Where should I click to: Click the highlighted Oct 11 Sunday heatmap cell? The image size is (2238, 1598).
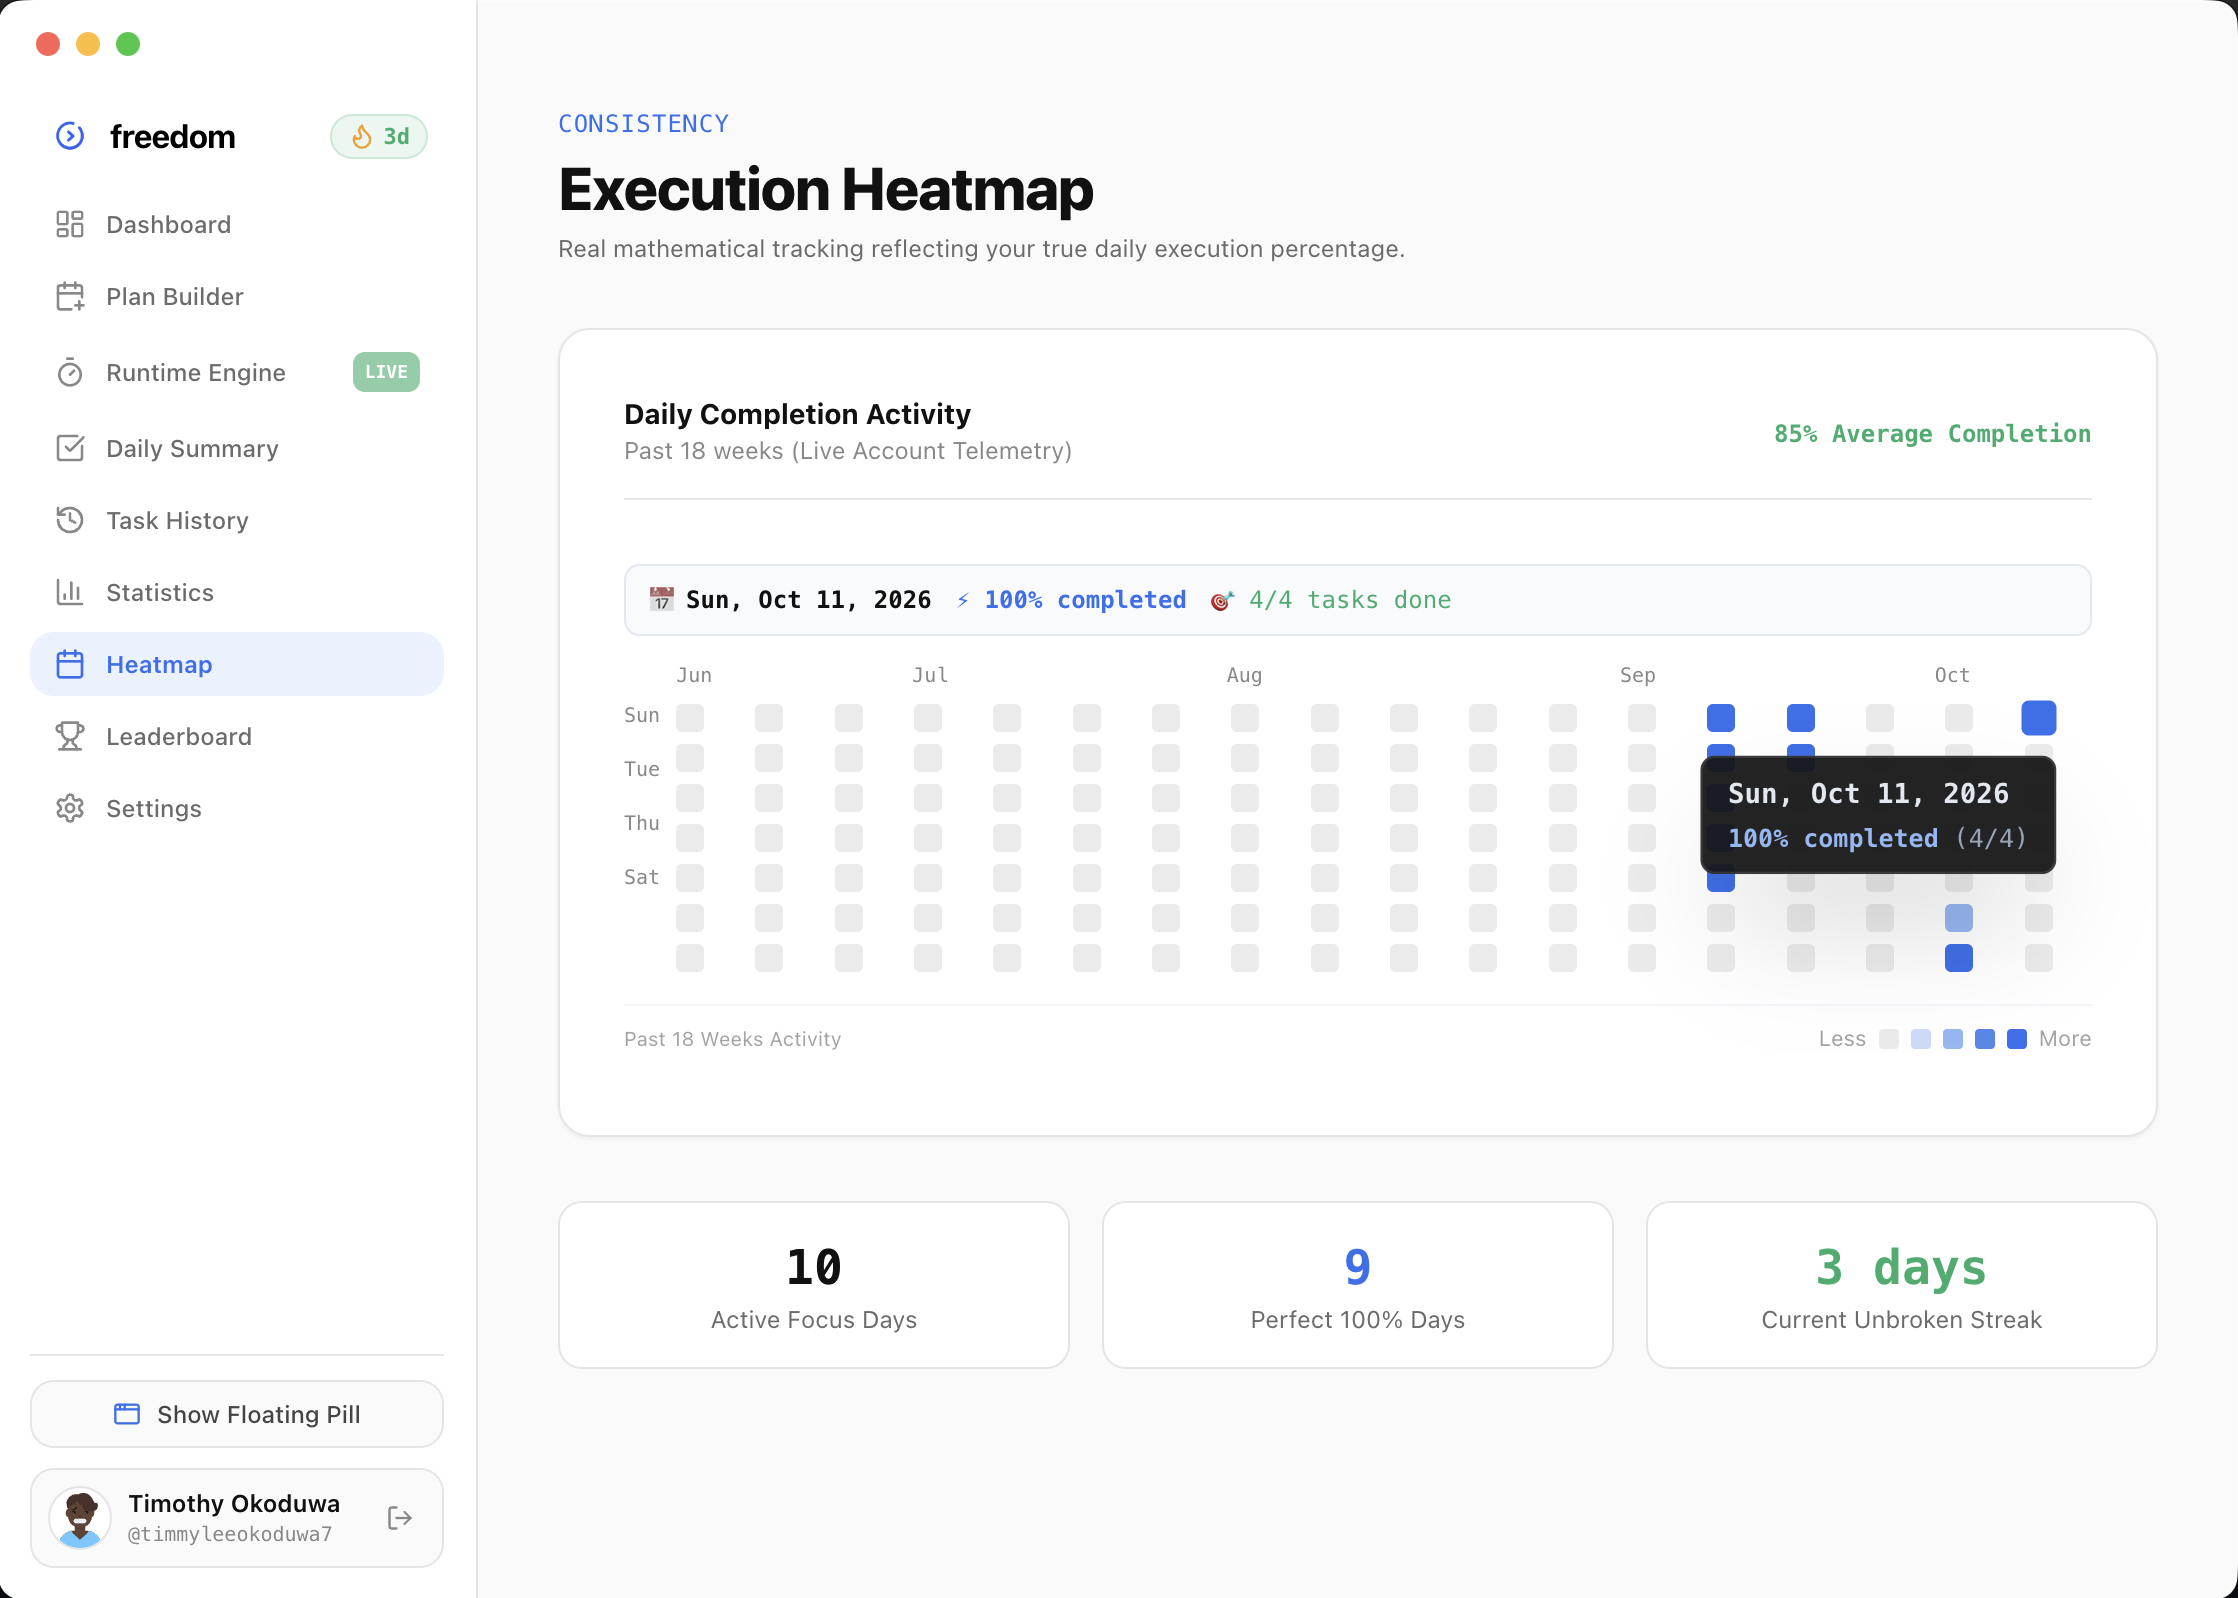pos(2039,718)
